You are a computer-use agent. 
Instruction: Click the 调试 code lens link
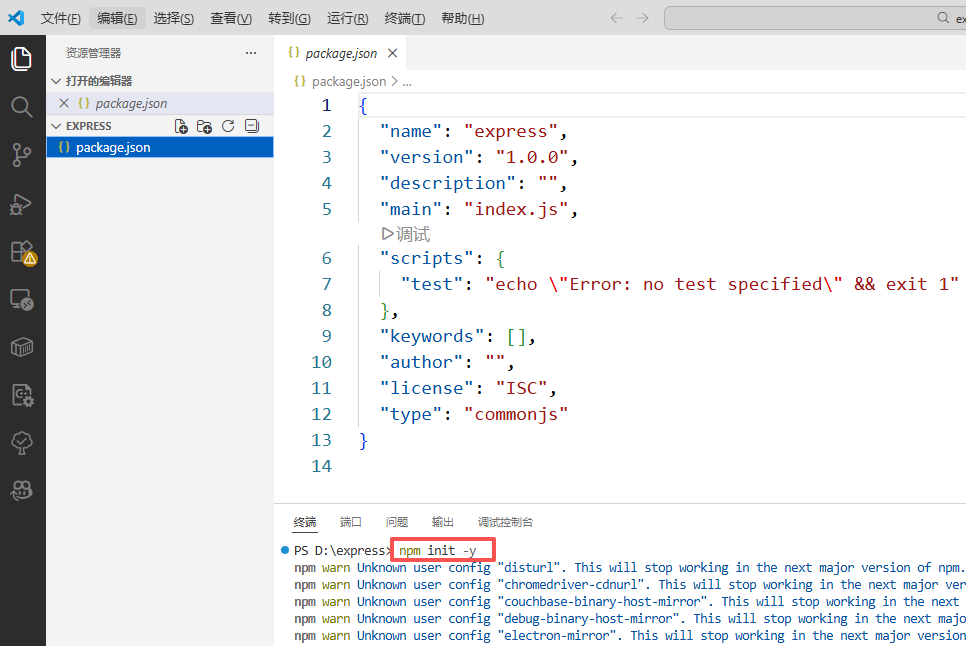click(x=406, y=234)
